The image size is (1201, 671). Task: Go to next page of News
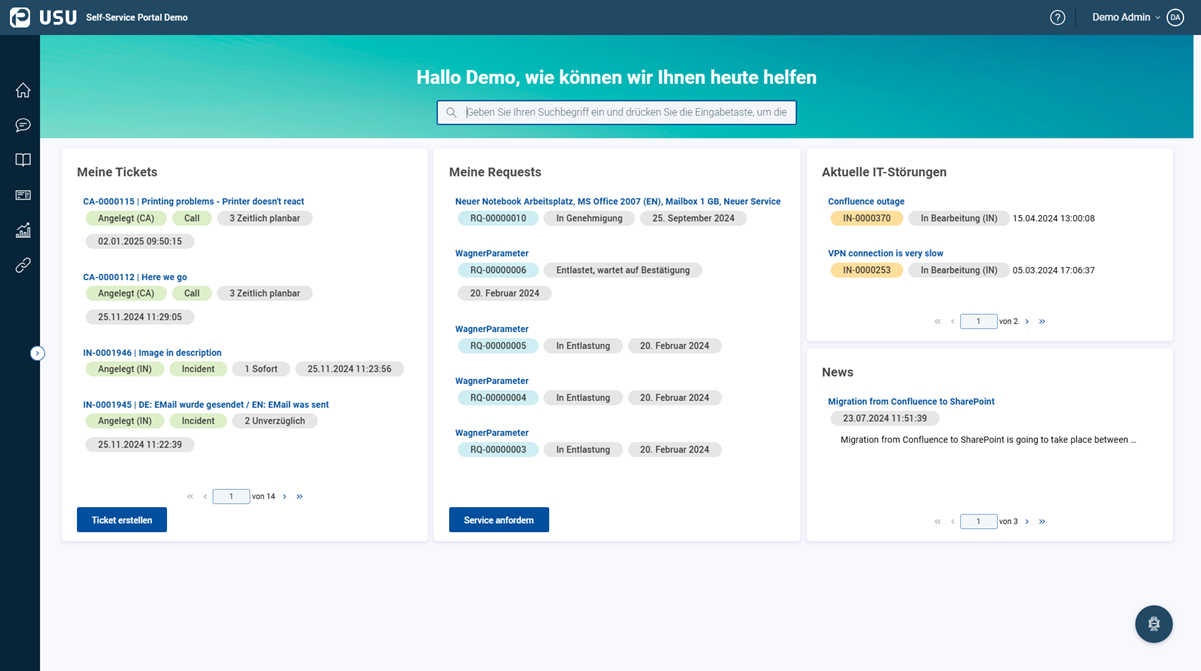point(1027,521)
